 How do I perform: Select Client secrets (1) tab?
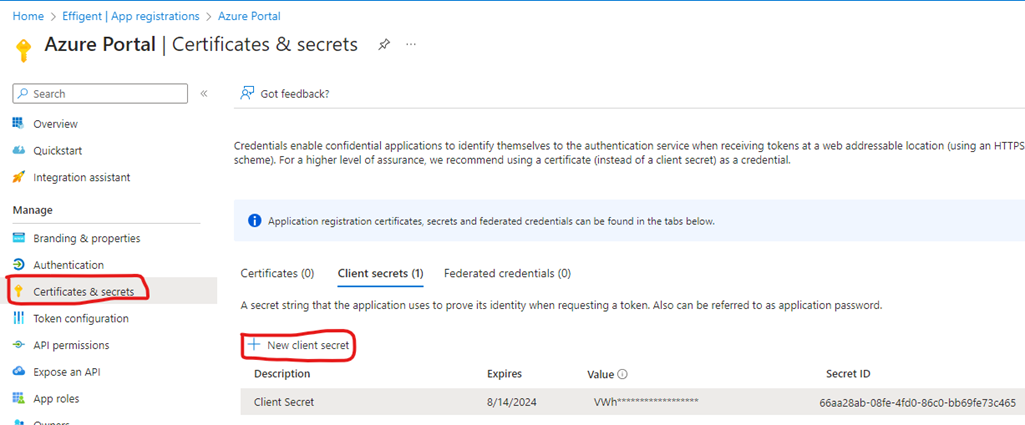click(380, 273)
